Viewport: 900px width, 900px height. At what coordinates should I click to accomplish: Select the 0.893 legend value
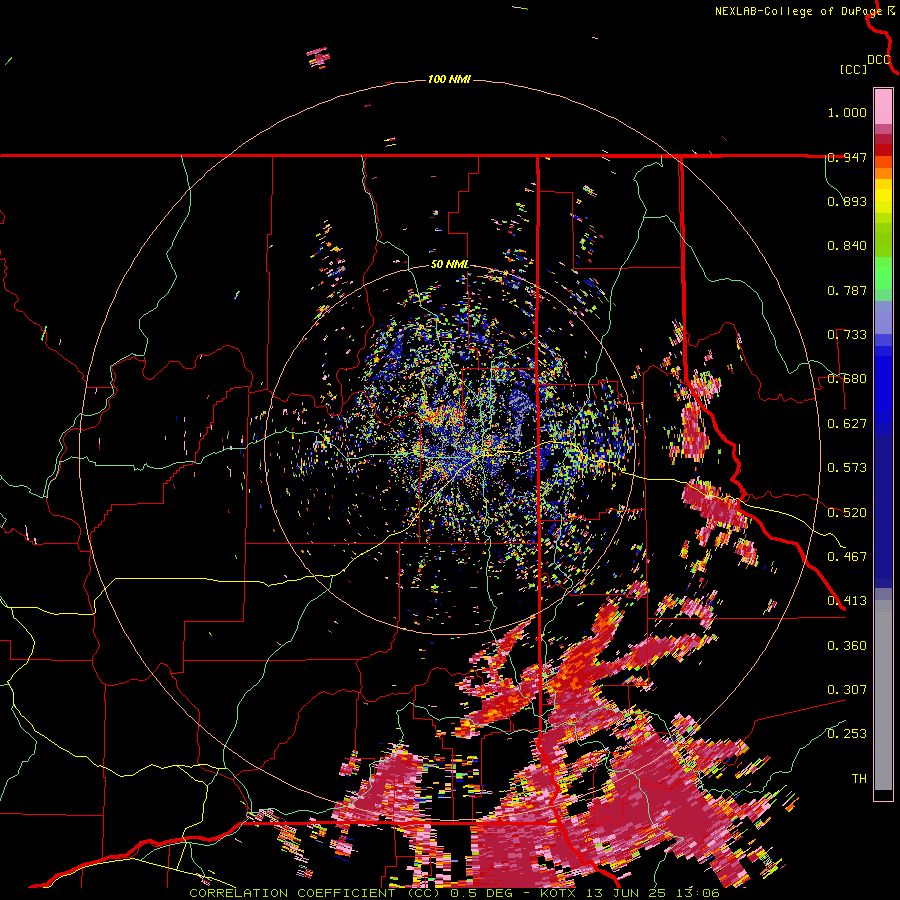[847, 201]
